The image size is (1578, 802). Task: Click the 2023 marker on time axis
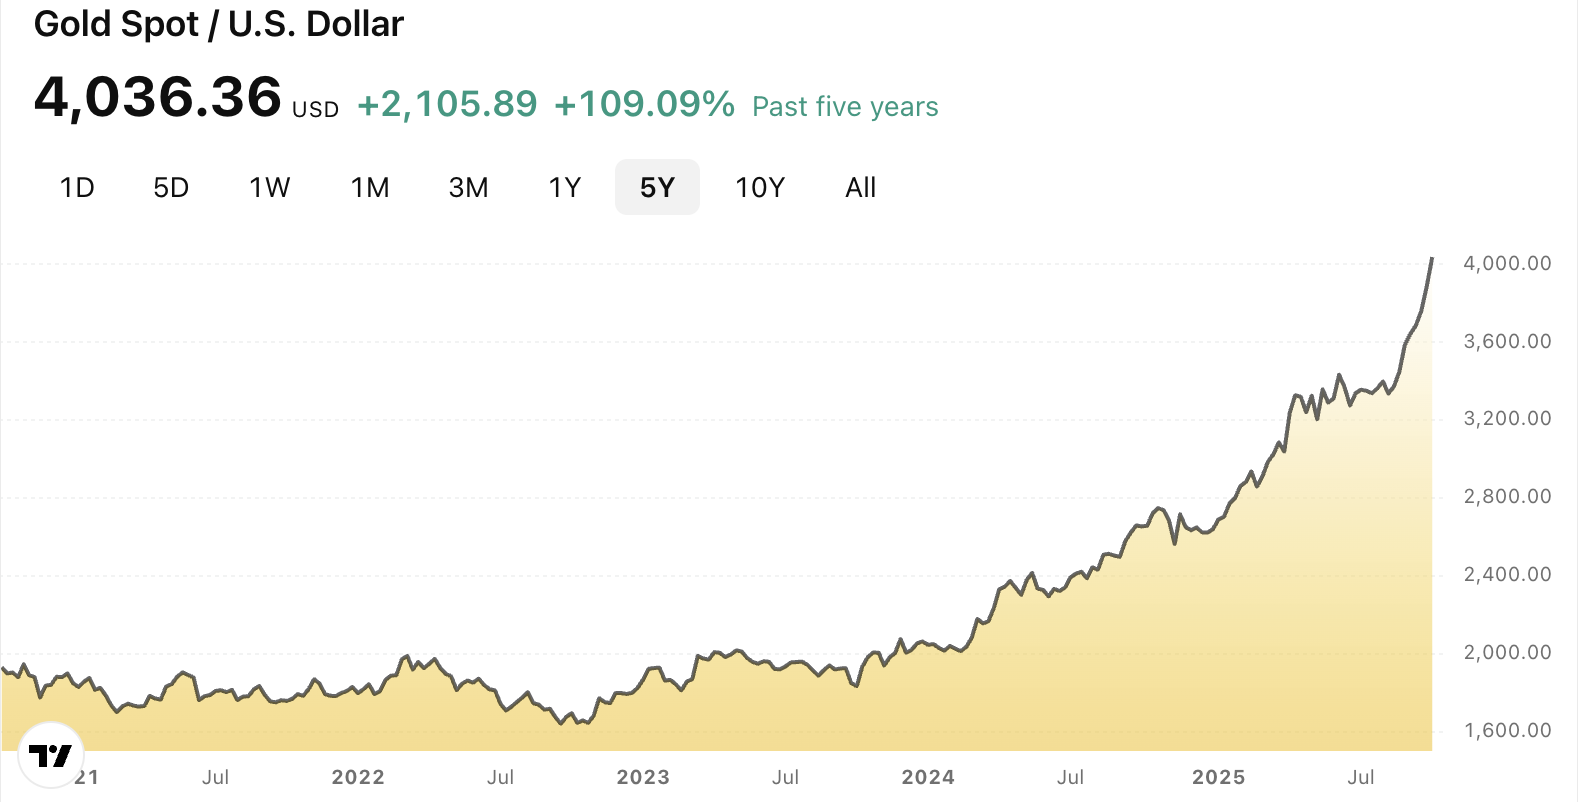click(643, 777)
